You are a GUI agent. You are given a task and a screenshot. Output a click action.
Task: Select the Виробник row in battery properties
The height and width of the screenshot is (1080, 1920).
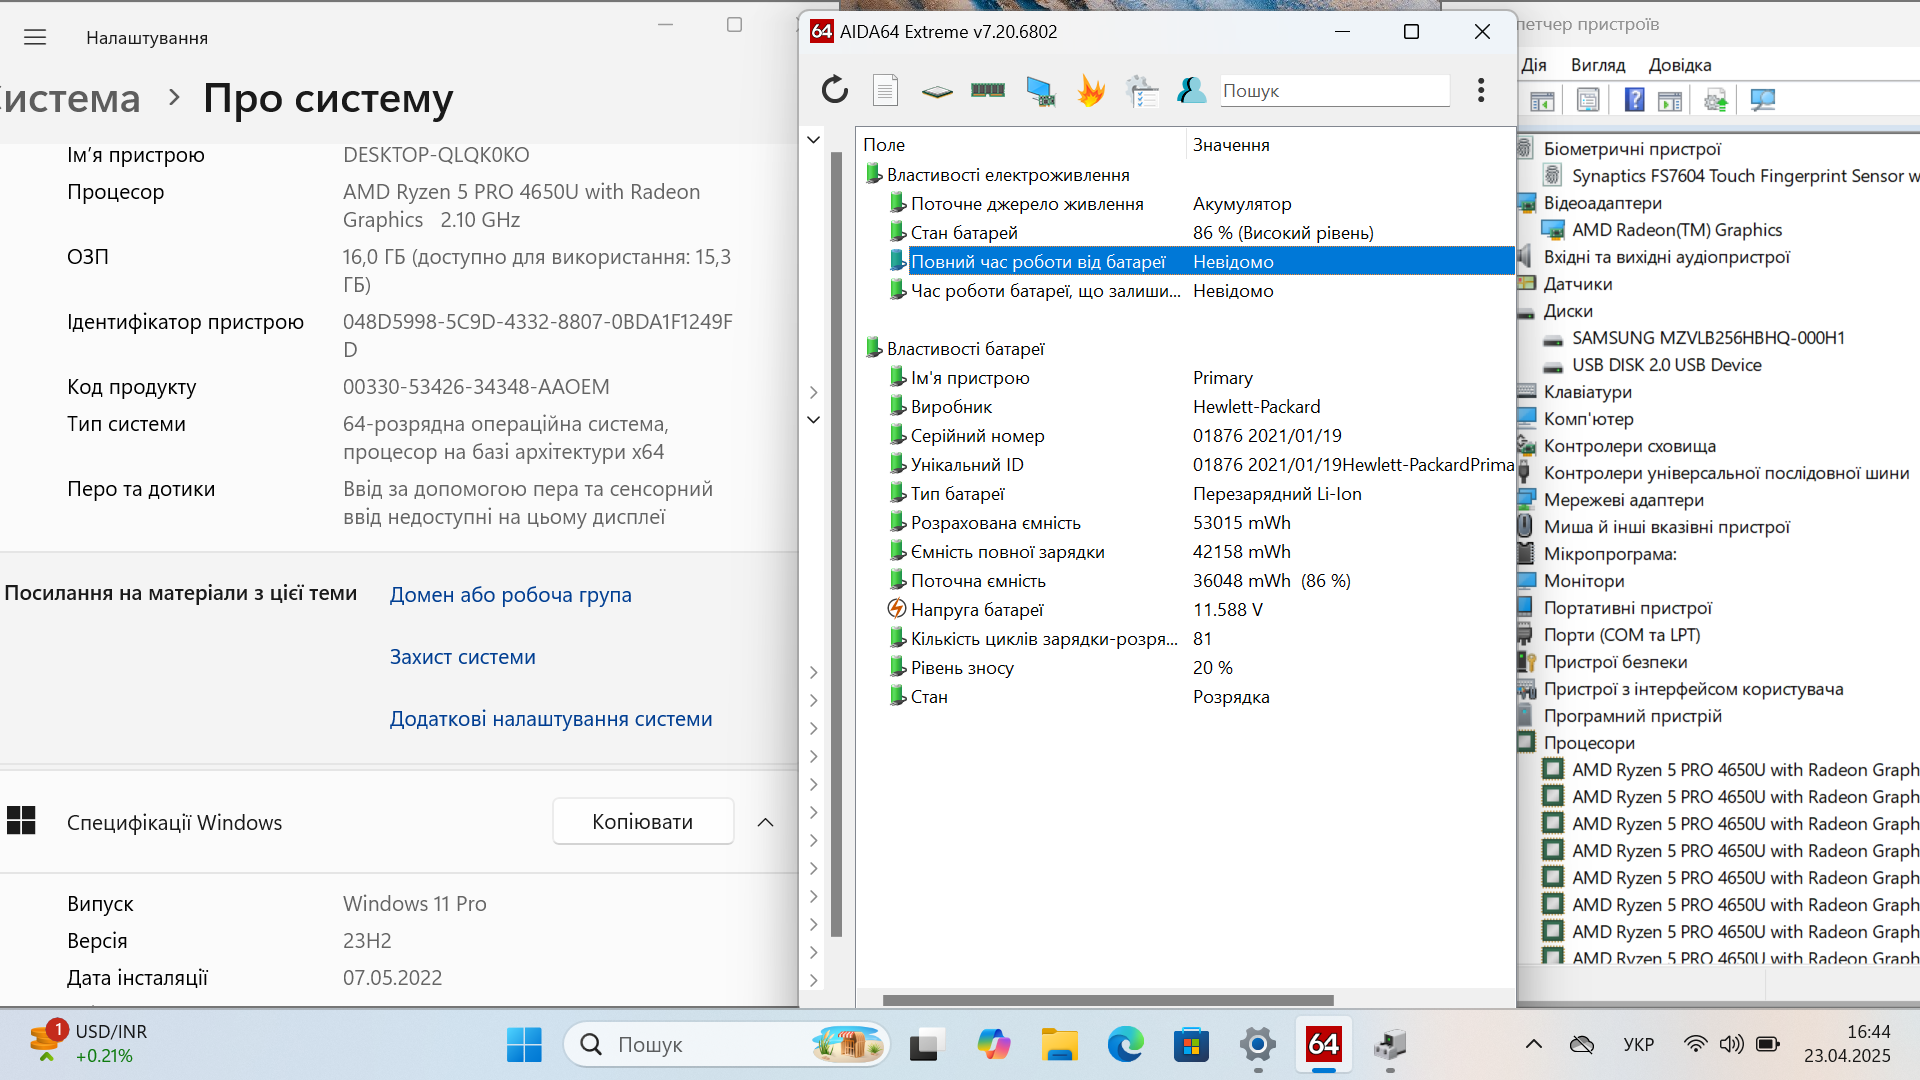point(1200,407)
